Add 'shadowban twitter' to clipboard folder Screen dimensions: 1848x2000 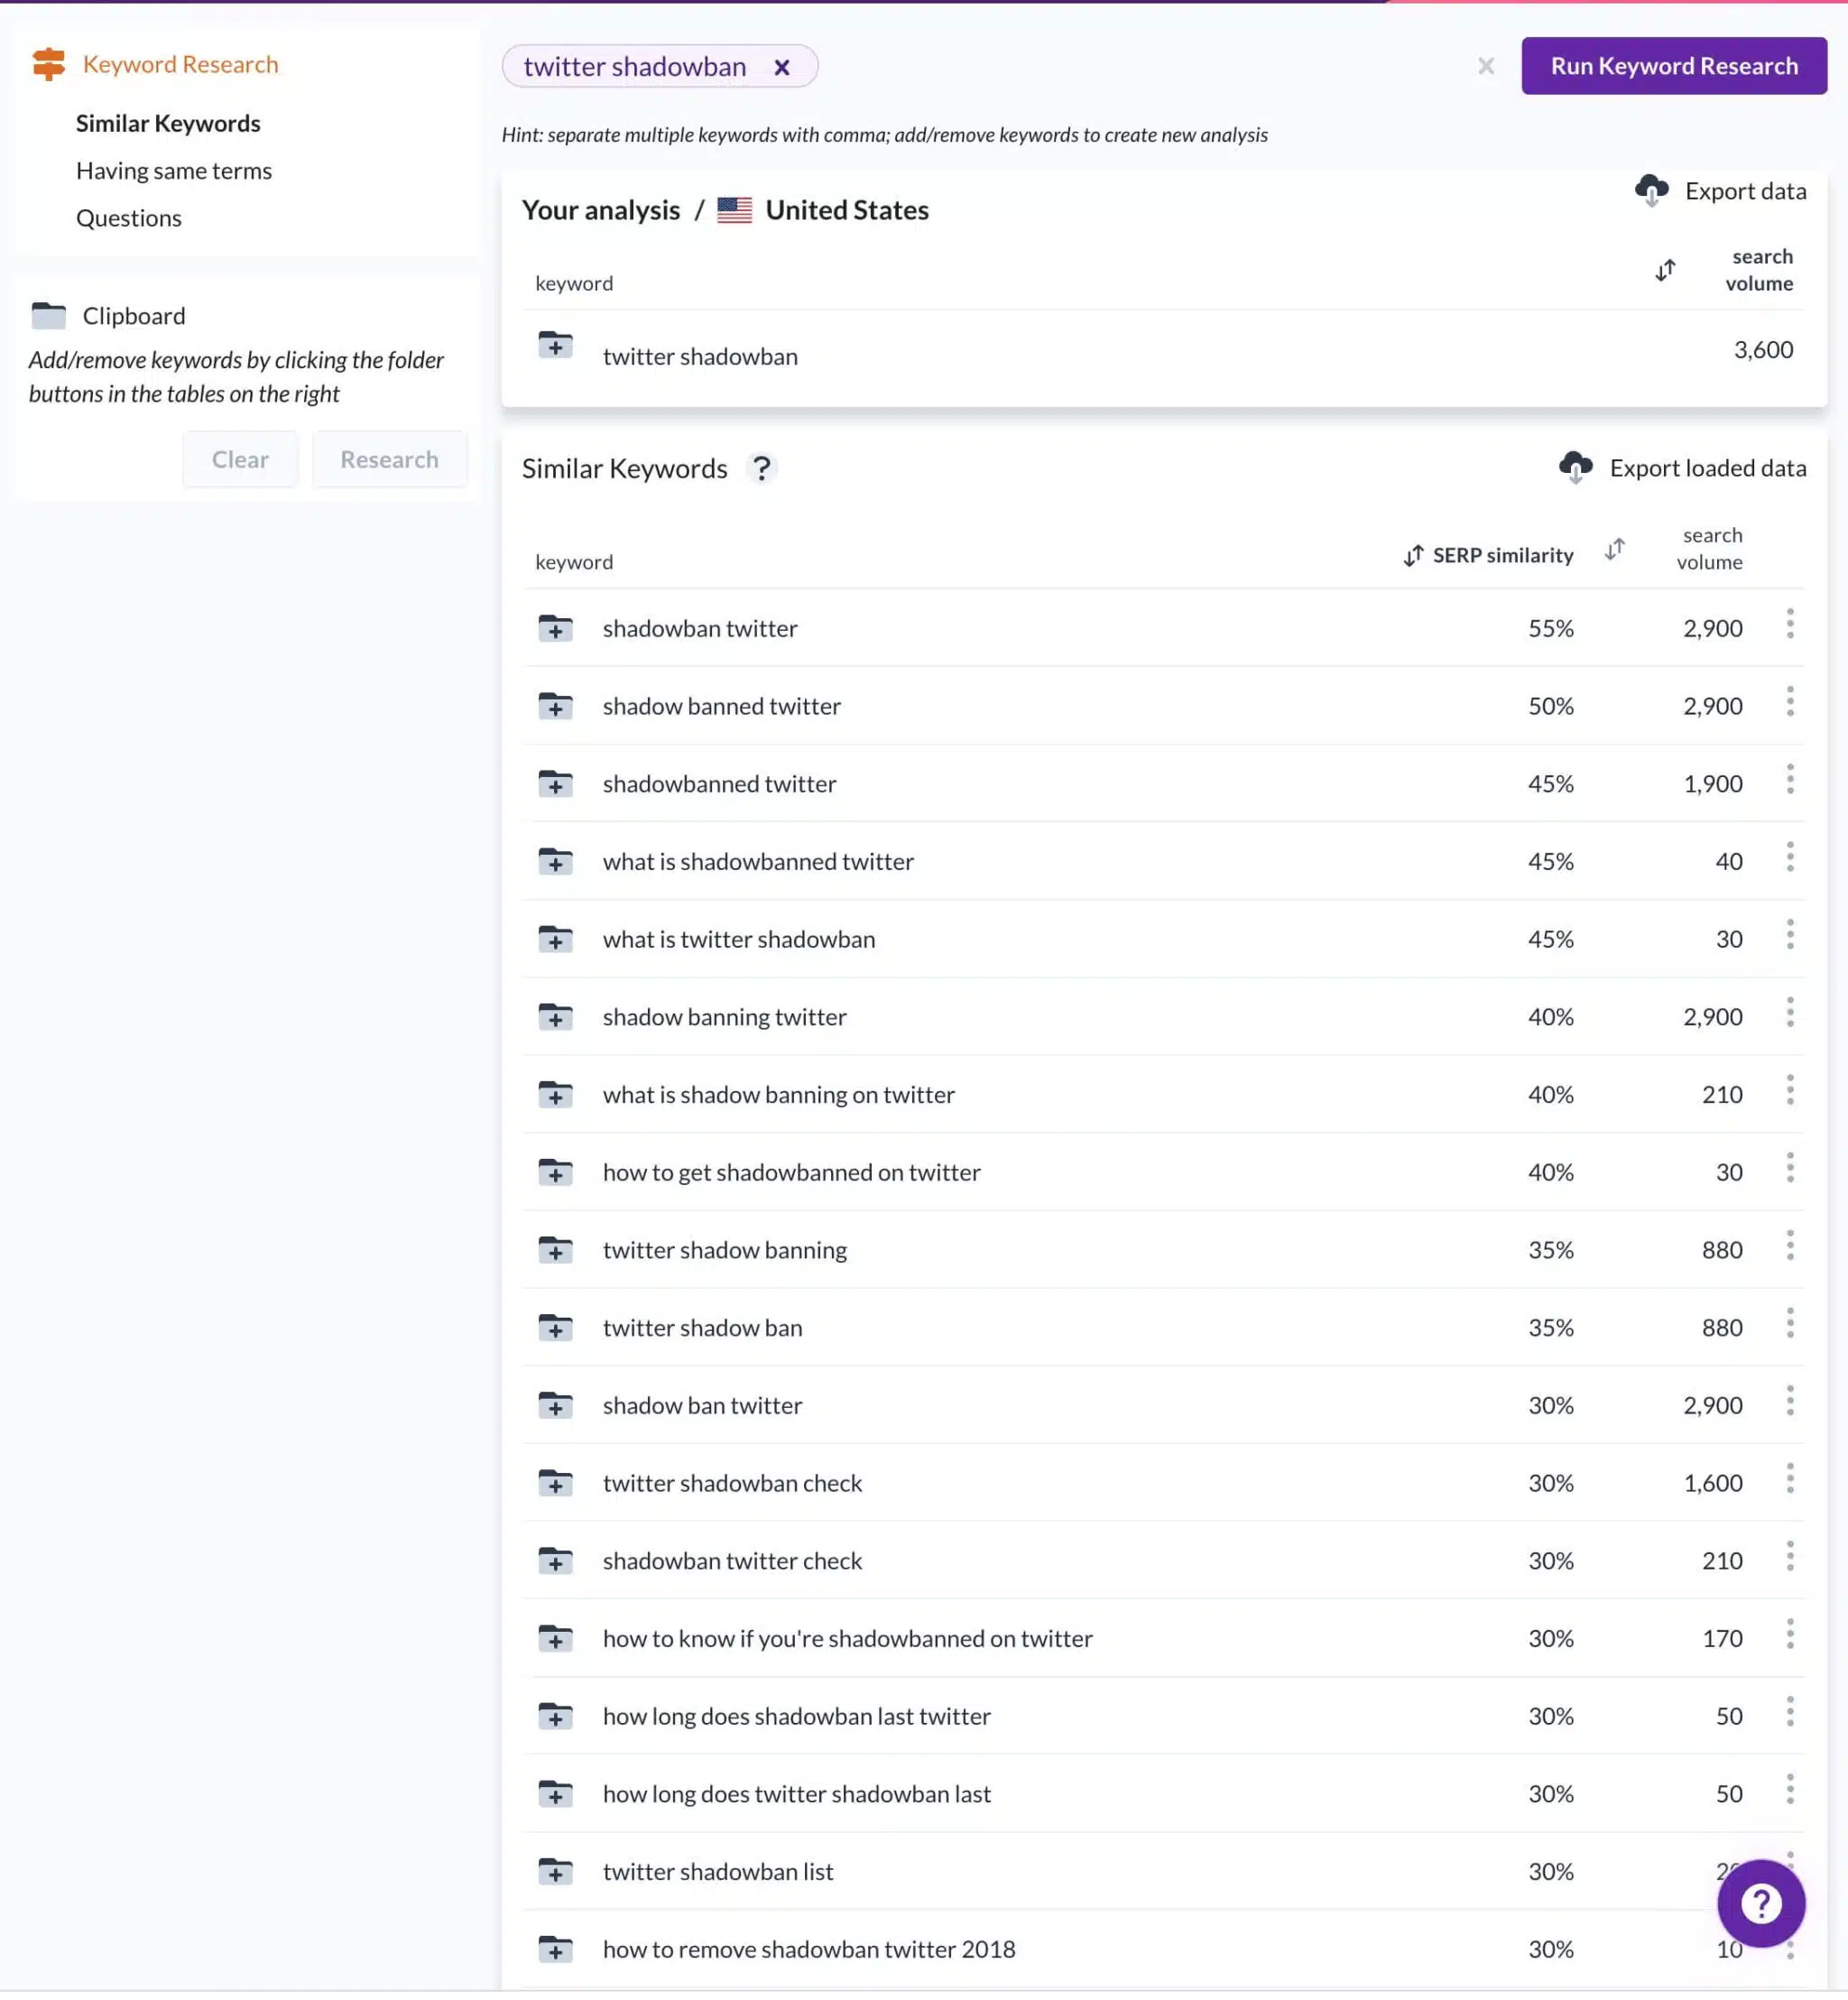(555, 630)
